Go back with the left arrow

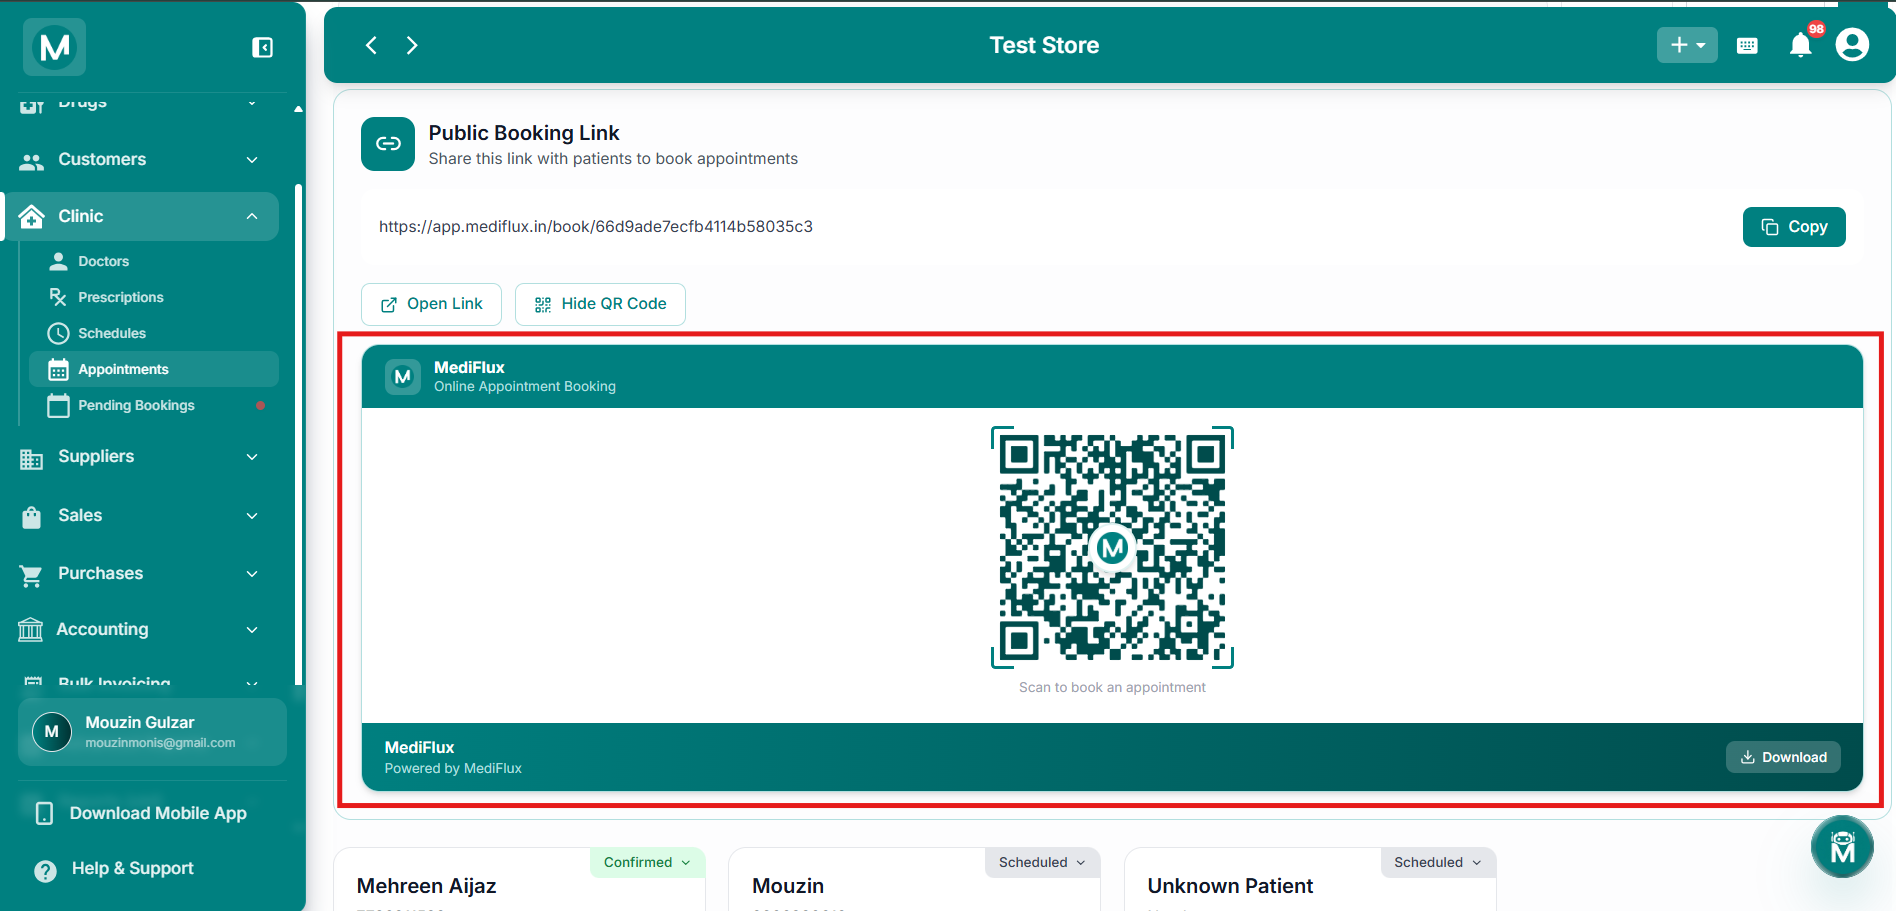[x=371, y=45]
